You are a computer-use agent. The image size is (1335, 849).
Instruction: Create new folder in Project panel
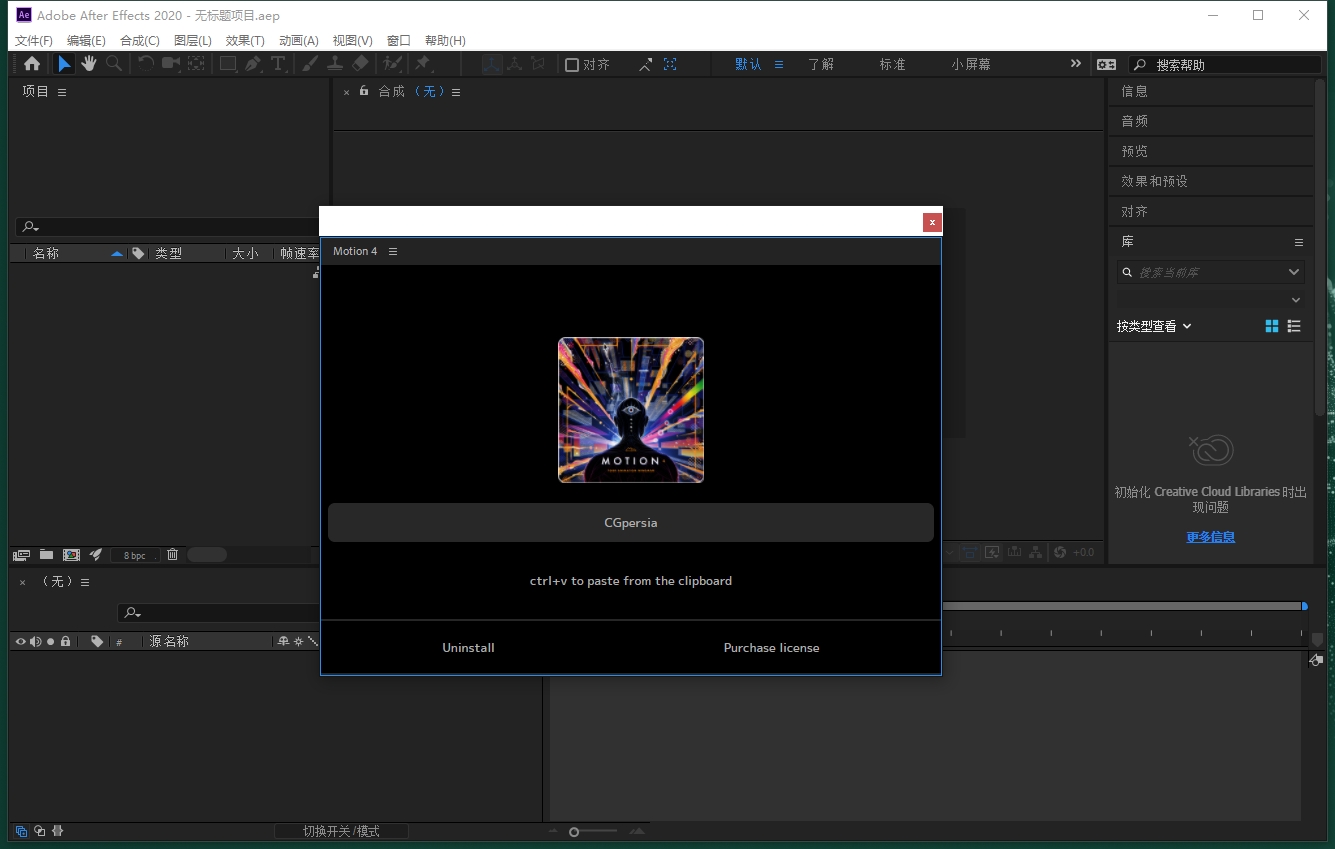46,555
